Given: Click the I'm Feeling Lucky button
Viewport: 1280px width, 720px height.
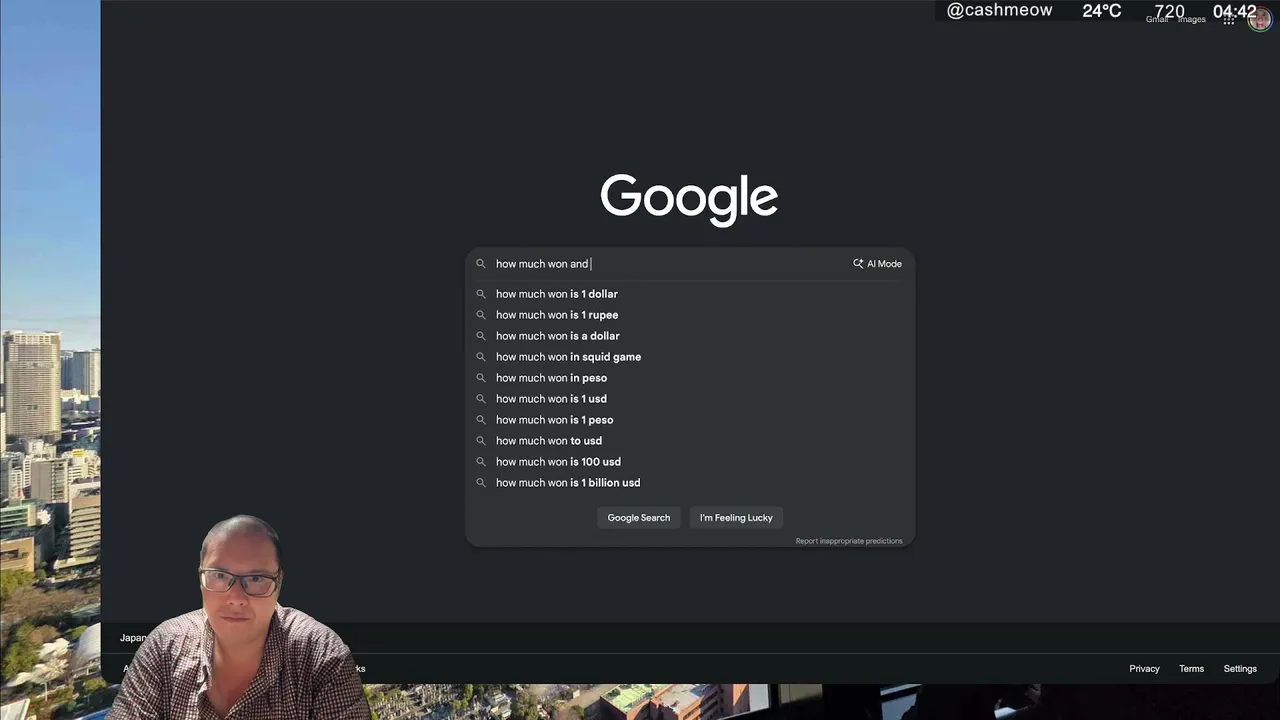Looking at the screenshot, I should (x=736, y=518).
